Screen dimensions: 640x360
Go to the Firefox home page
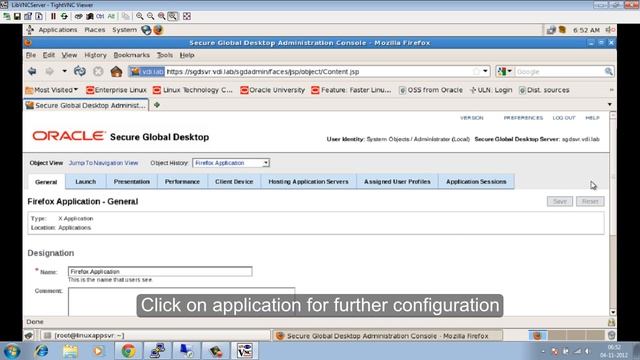click(x=116, y=71)
